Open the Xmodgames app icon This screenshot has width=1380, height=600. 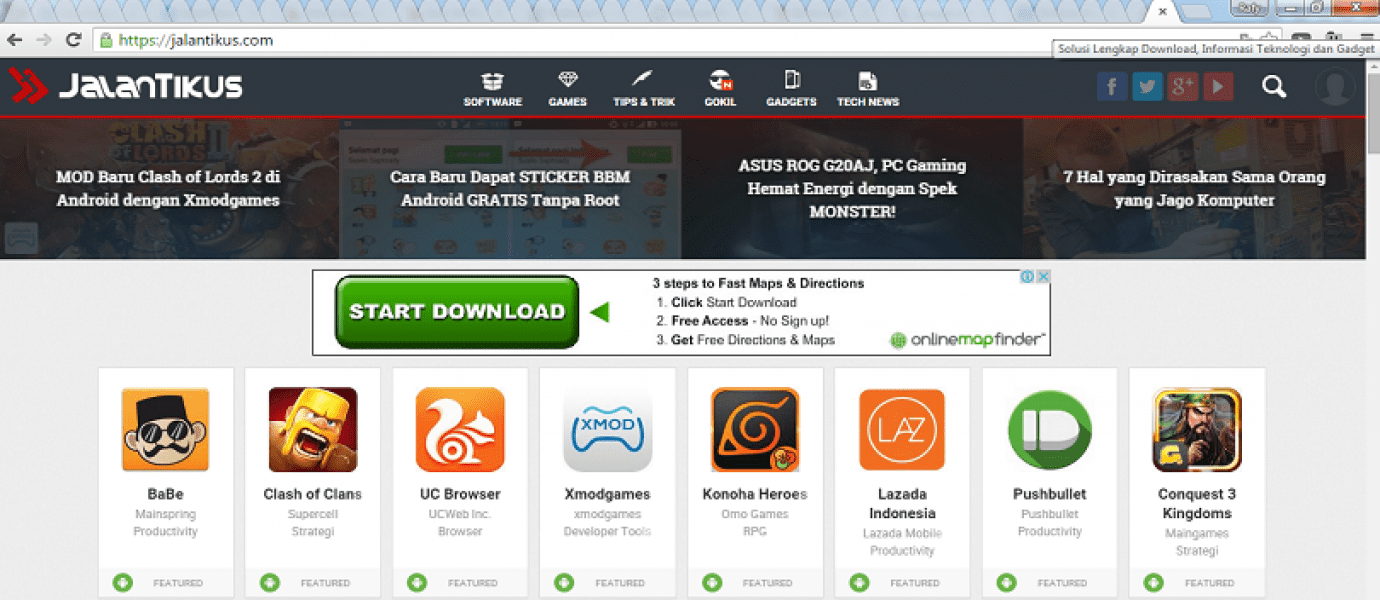point(607,430)
